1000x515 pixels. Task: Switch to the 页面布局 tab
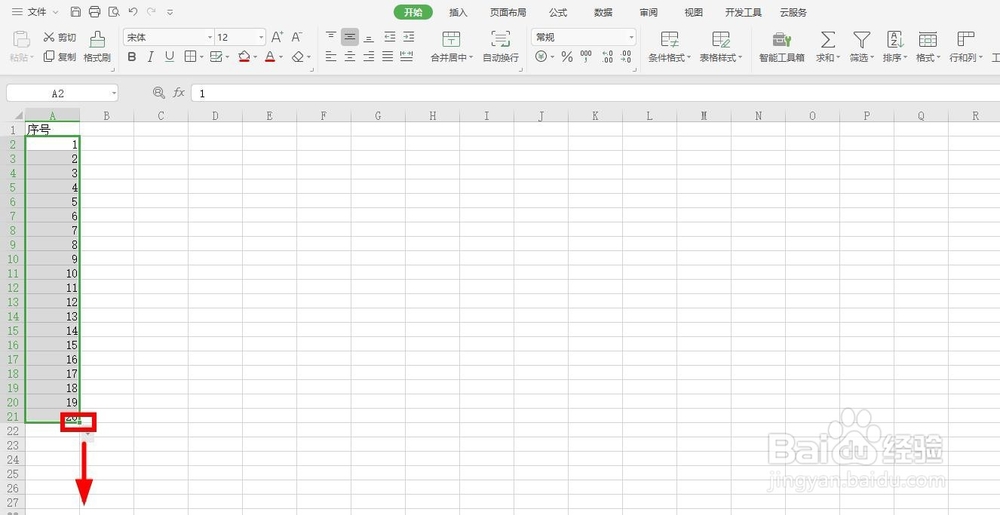tap(508, 12)
